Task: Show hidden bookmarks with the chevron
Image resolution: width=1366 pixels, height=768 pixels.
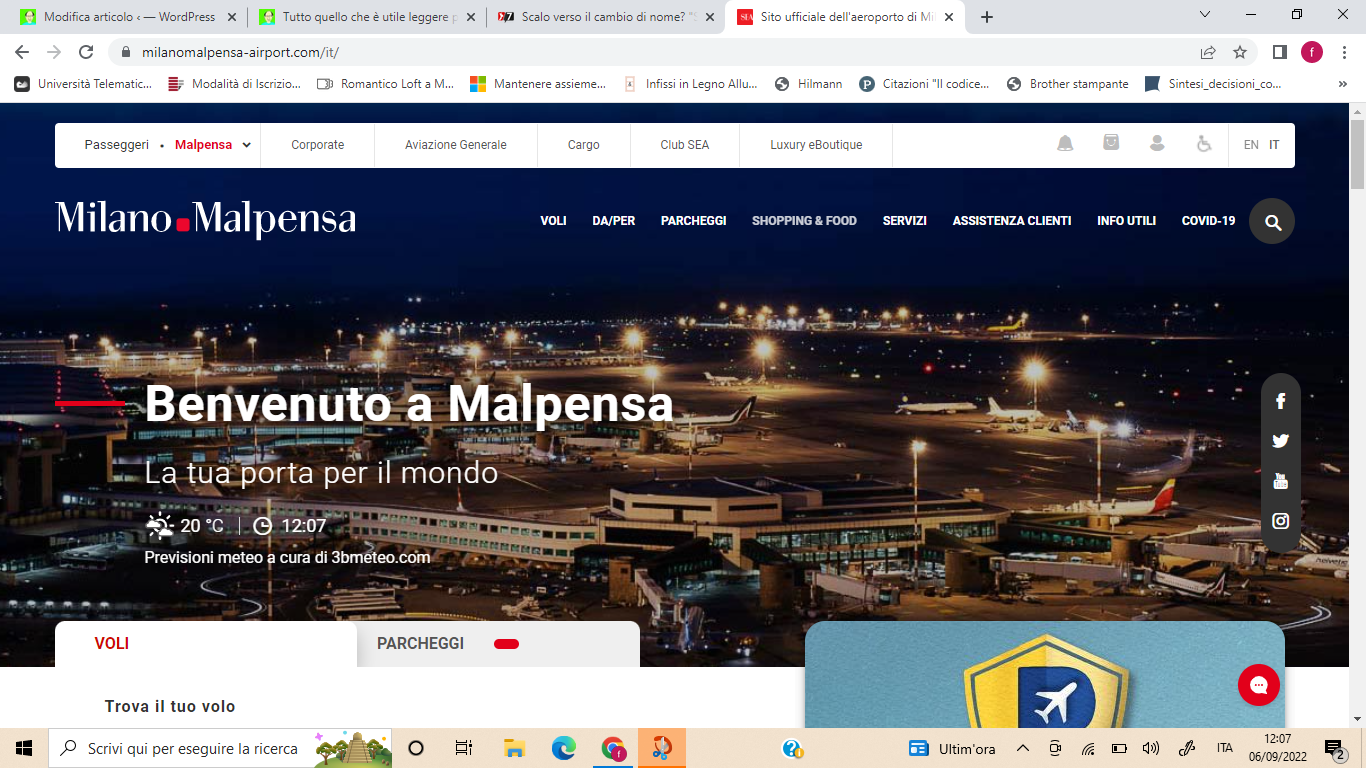Action: [1342, 84]
